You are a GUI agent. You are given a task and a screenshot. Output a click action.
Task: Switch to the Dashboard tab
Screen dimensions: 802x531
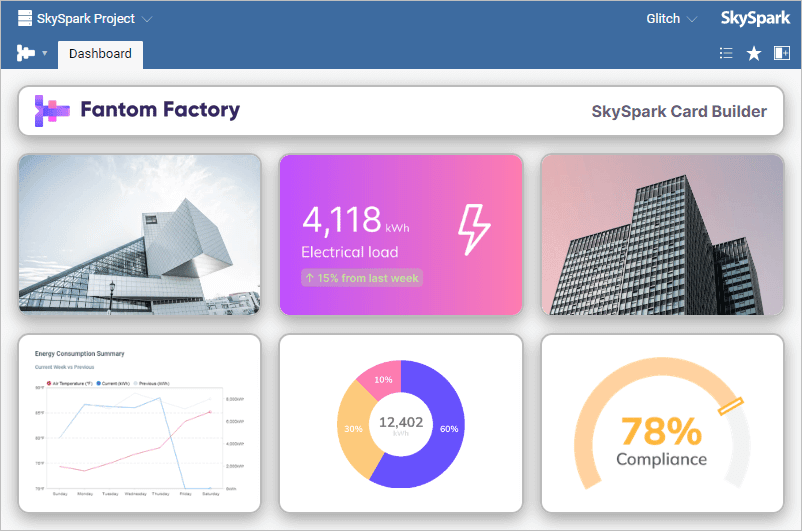(x=100, y=54)
